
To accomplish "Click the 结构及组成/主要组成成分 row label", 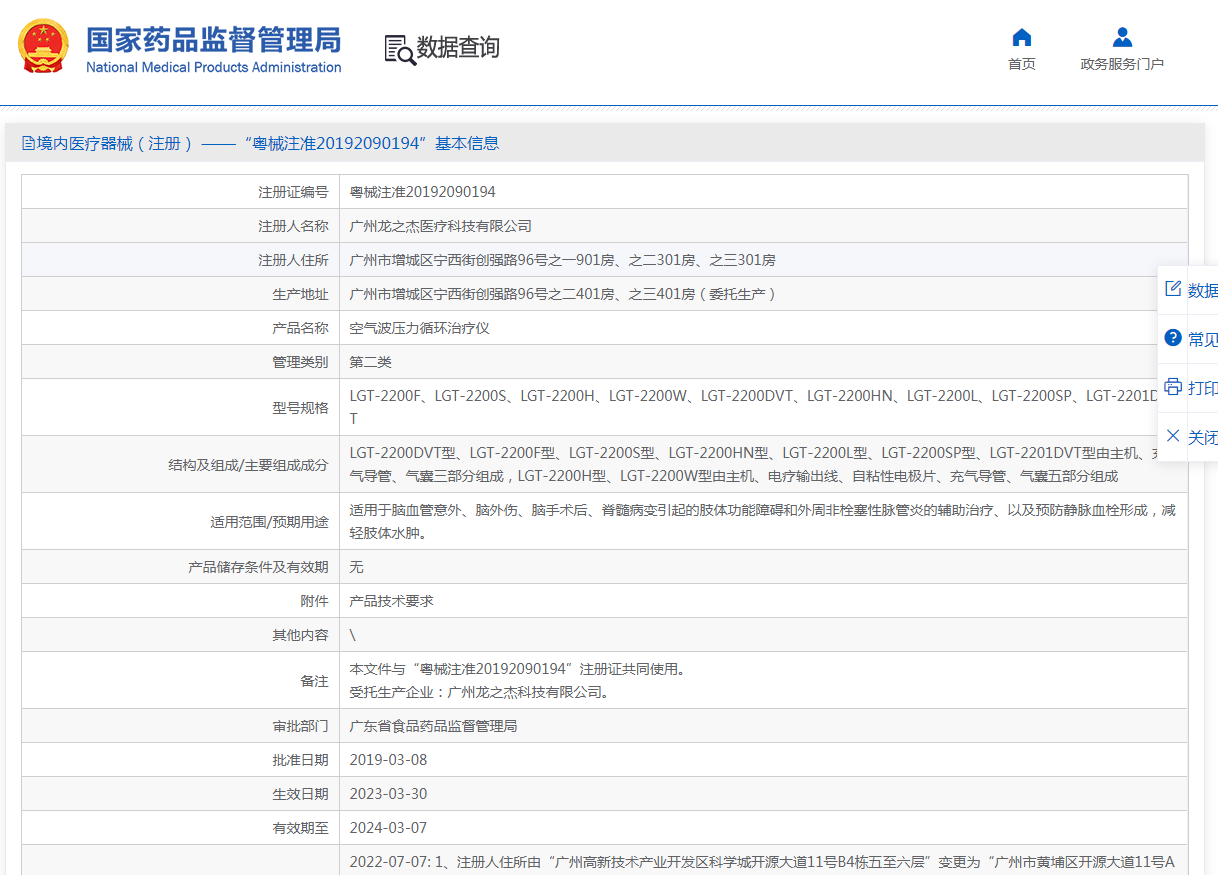I will 248,465.
